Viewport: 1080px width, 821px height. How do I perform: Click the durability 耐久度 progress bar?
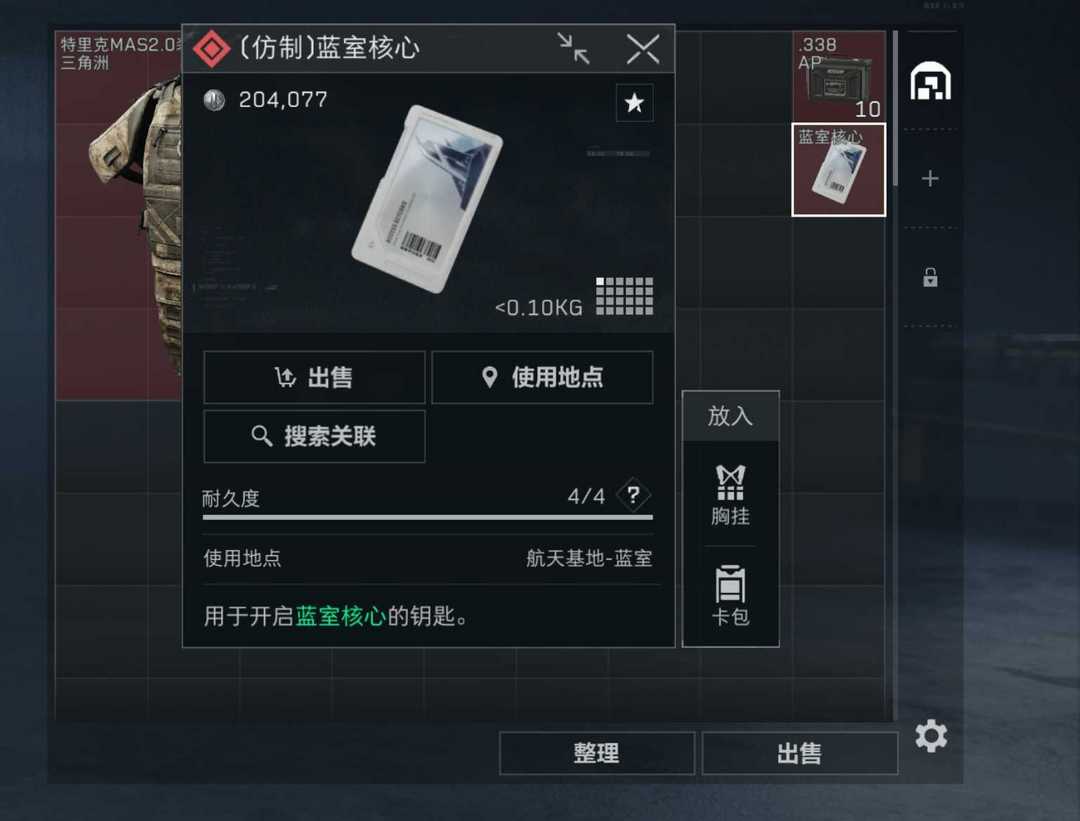(428, 517)
